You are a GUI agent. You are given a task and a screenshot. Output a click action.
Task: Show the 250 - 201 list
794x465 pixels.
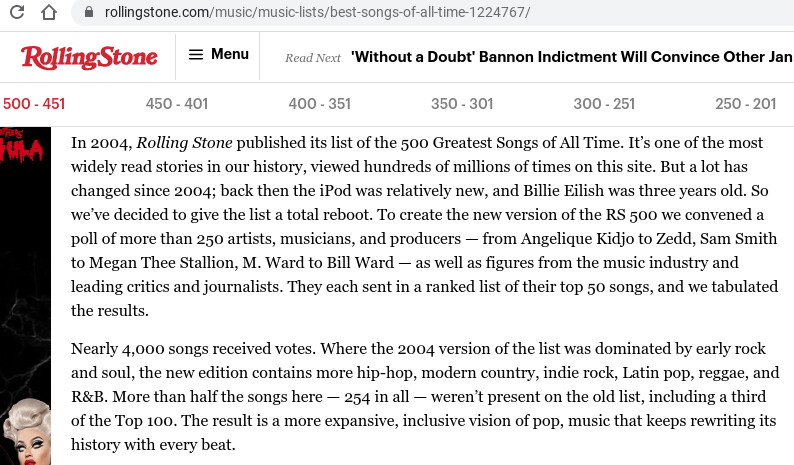(745, 104)
